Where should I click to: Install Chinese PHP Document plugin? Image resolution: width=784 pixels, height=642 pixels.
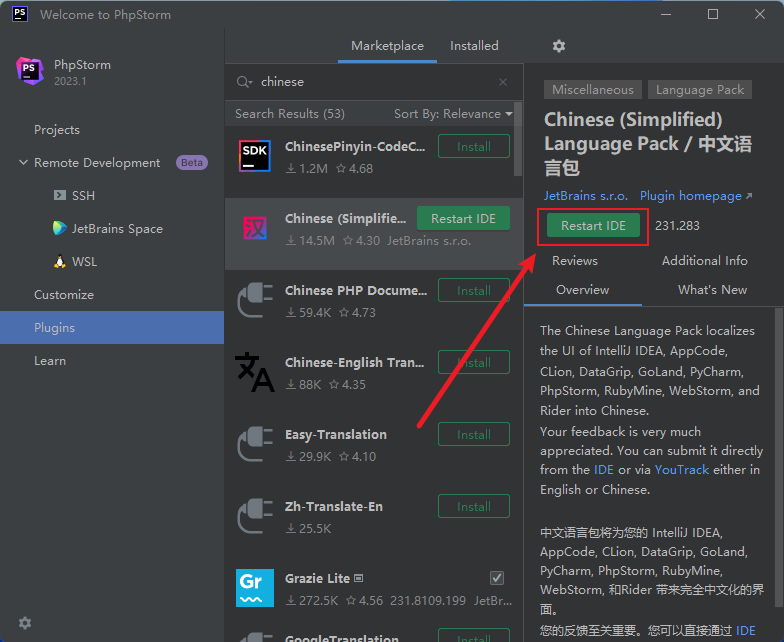point(474,290)
